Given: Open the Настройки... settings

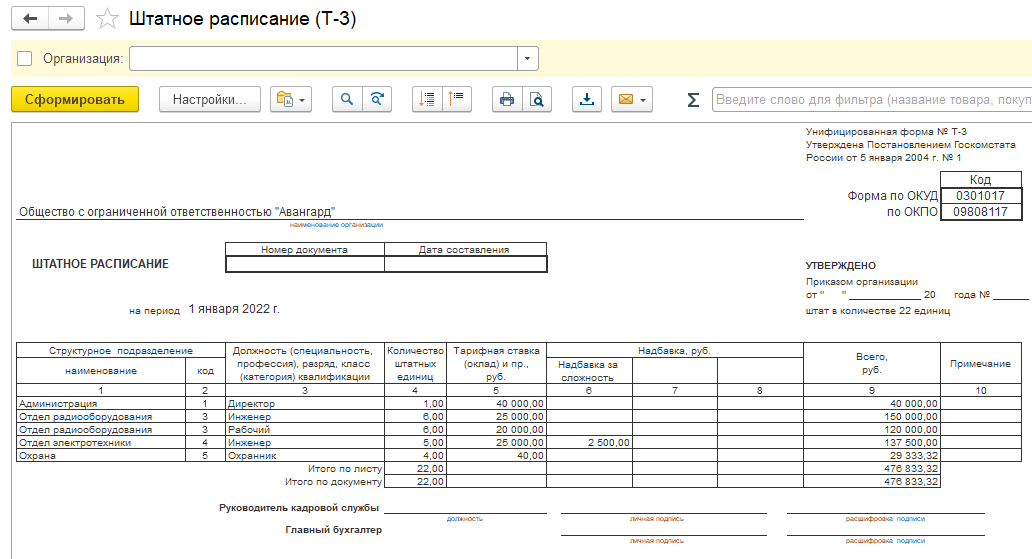Looking at the screenshot, I should [x=210, y=99].
